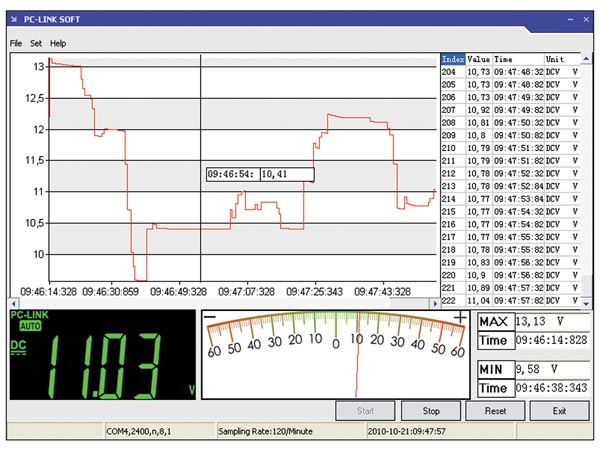Image resolution: width=600 pixels, height=450 pixels.
Task: Click the MAX value field 13,13 V
Action: pyautogui.click(x=552, y=321)
